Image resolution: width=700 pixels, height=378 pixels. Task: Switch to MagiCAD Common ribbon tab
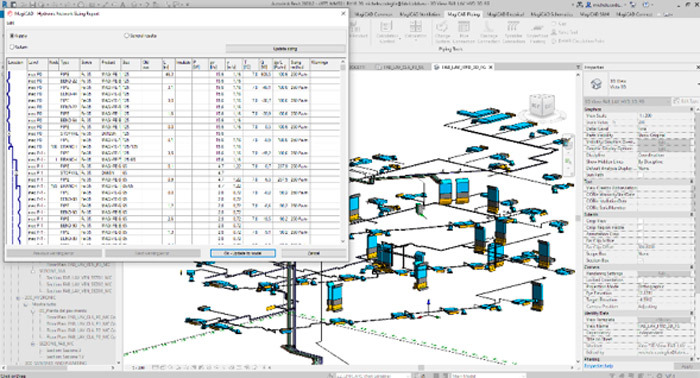374,14
